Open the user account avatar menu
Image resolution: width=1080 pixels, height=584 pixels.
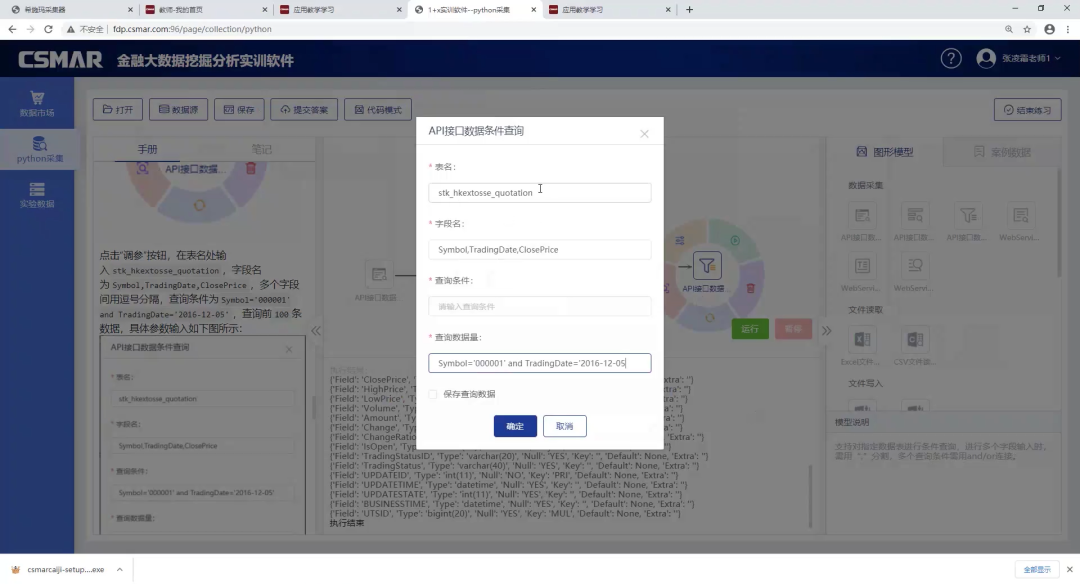(x=986, y=59)
